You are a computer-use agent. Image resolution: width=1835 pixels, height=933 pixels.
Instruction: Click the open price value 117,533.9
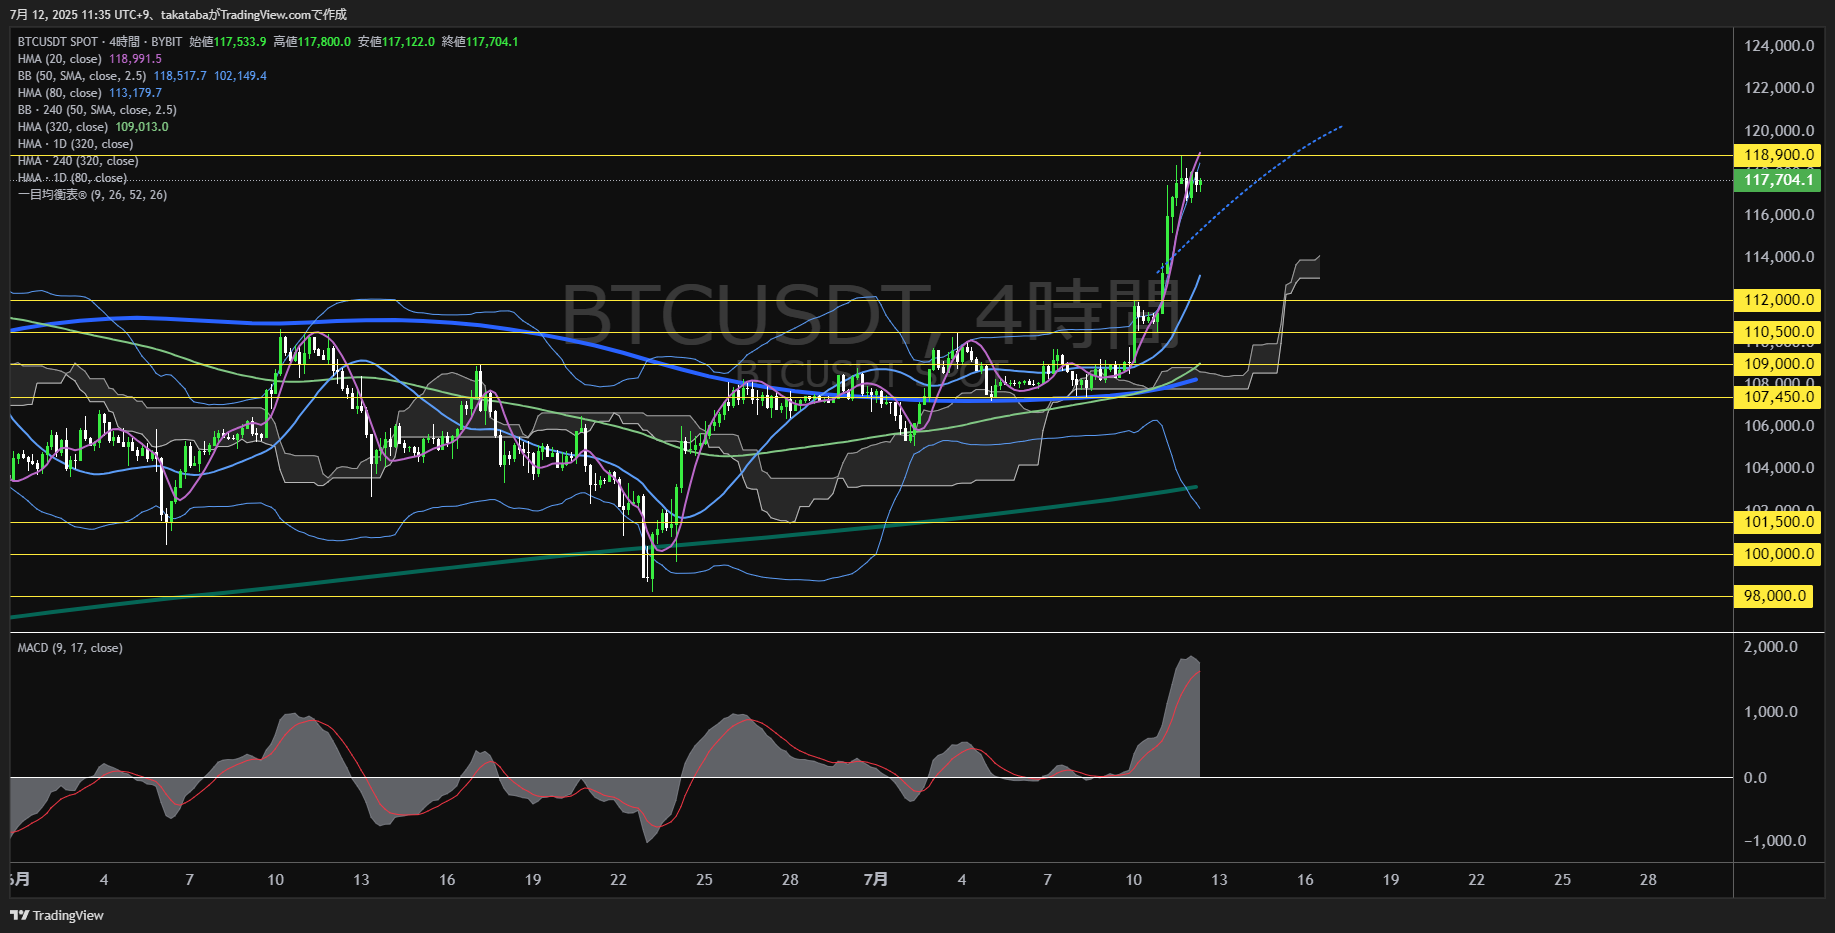point(240,42)
